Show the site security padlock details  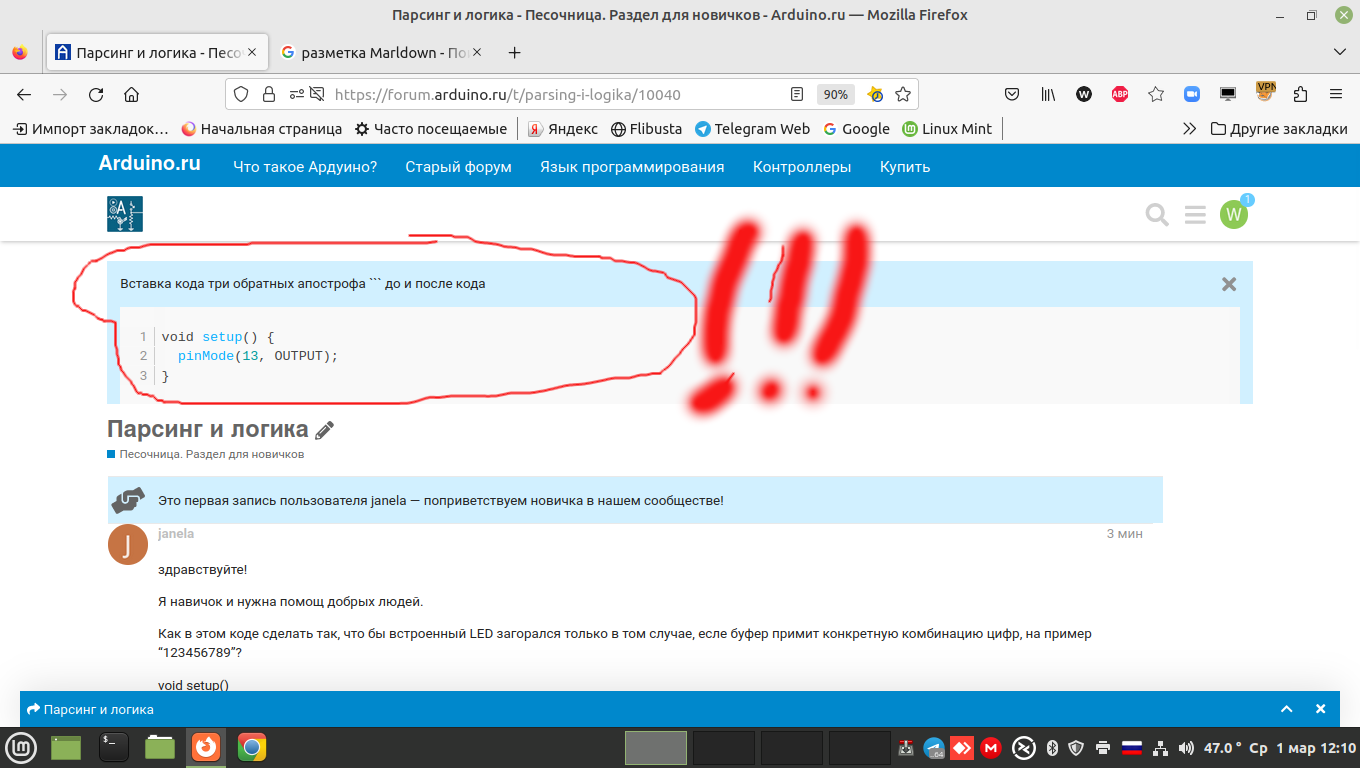click(x=268, y=94)
